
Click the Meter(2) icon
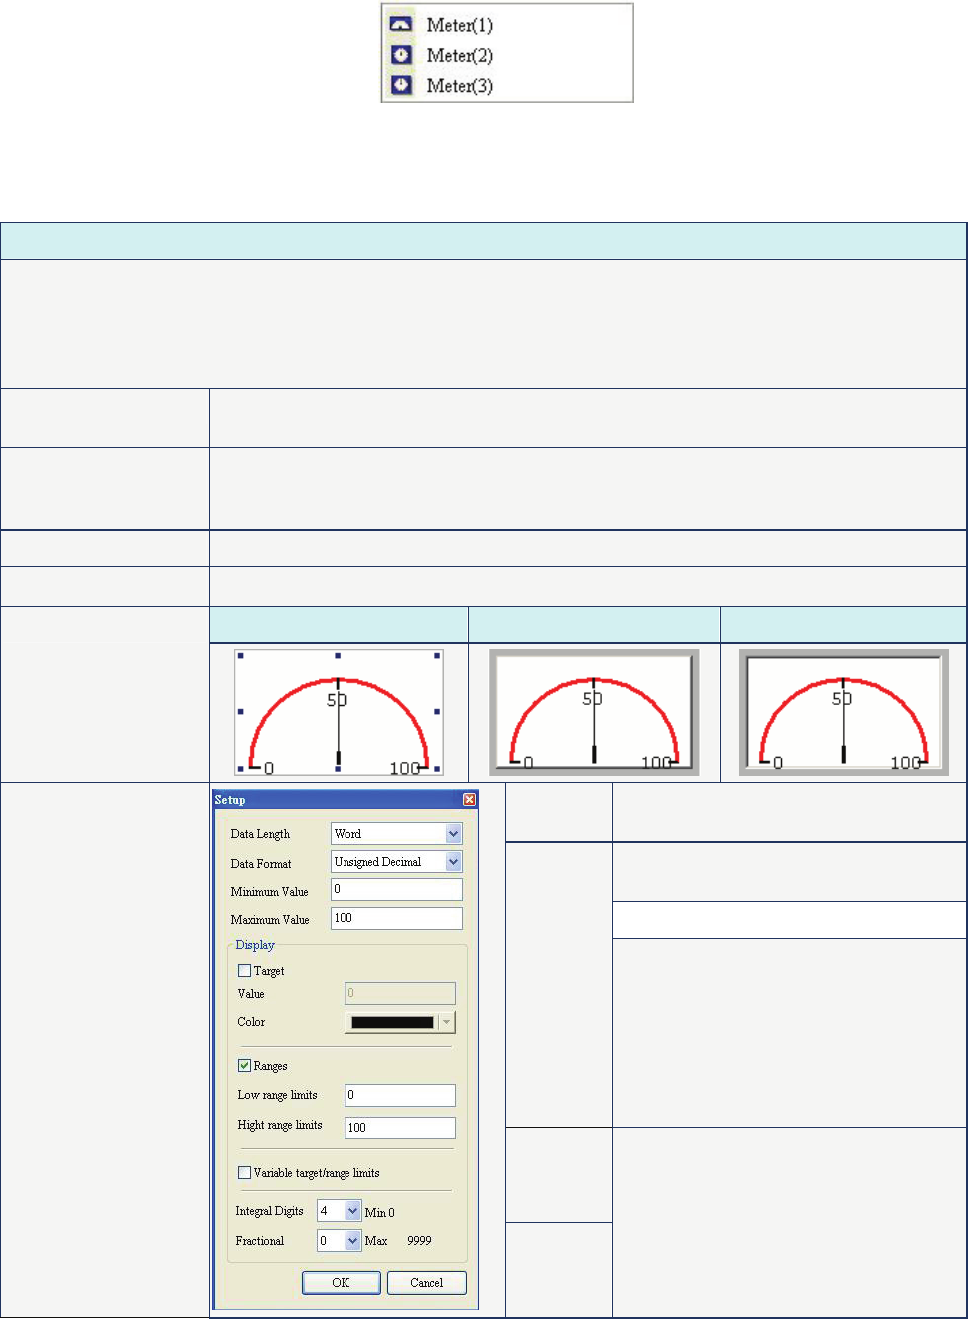pyautogui.click(x=401, y=55)
